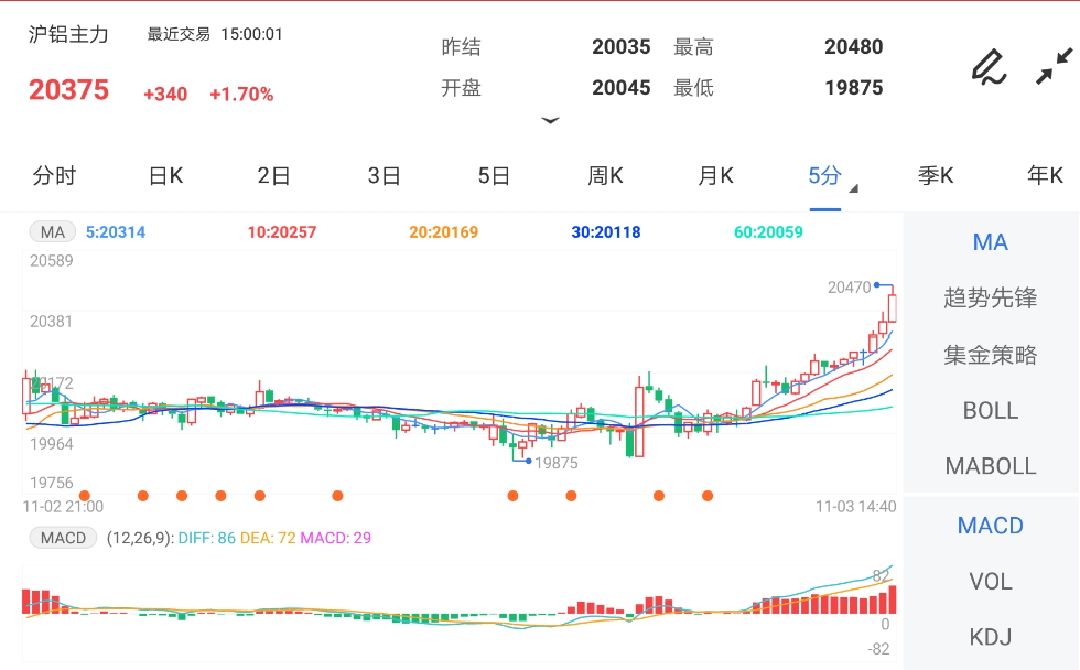This screenshot has height=670, width=1080.
Task: Click the 19875 low marker on chart
Action: coord(556,463)
